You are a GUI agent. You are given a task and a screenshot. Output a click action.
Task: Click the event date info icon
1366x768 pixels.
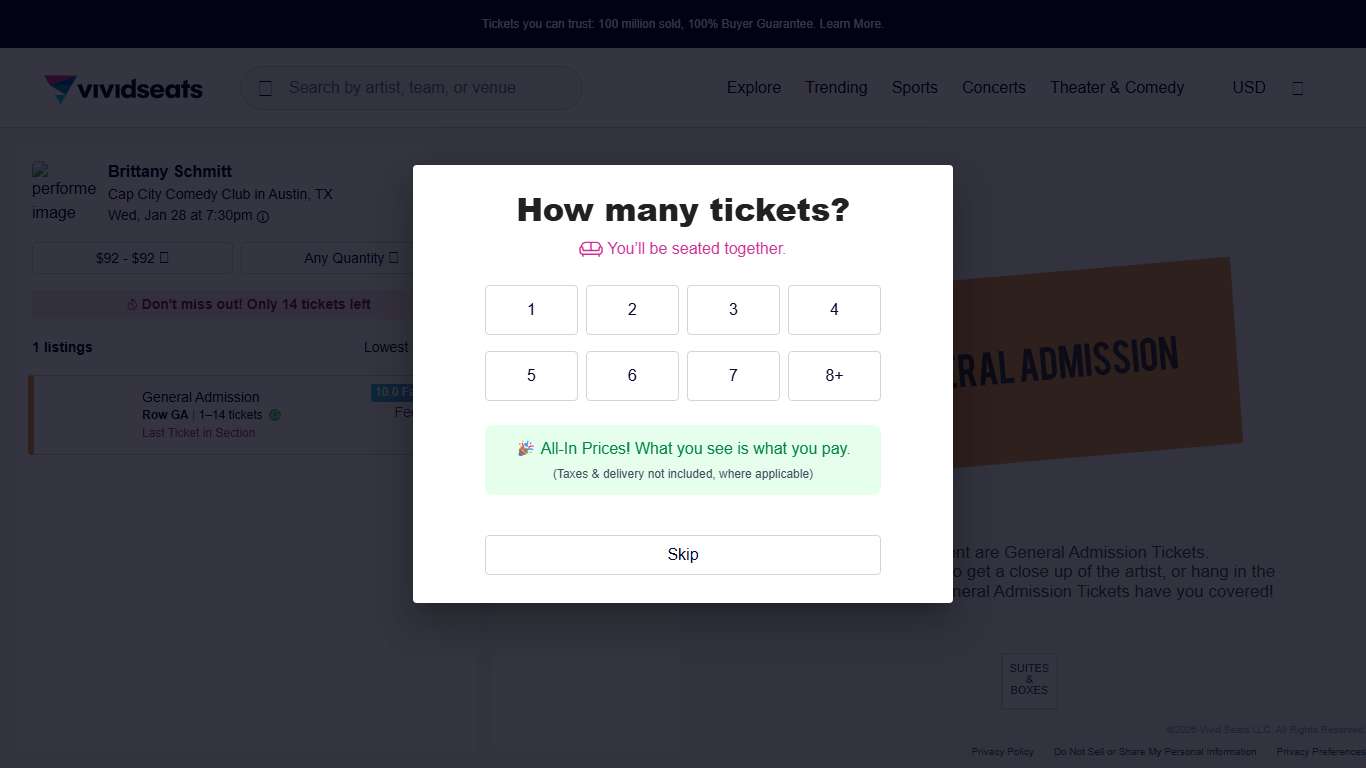pos(263,217)
